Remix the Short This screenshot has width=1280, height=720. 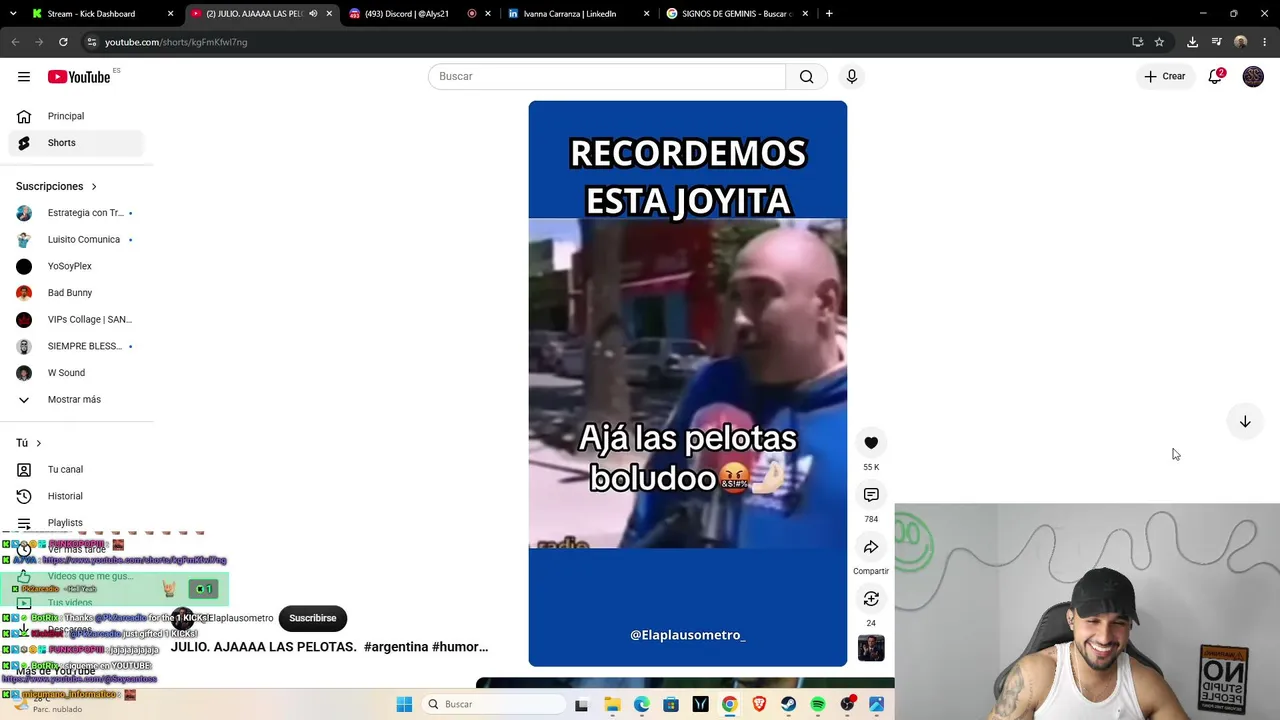pos(871,599)
